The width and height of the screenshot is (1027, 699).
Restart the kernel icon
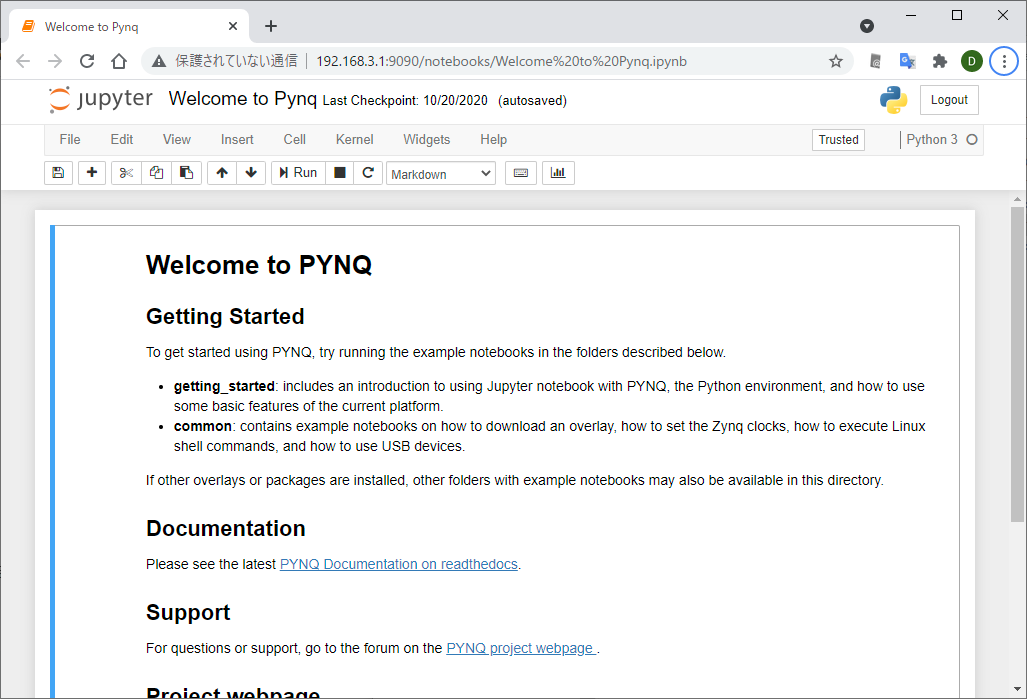coord(368,173)
